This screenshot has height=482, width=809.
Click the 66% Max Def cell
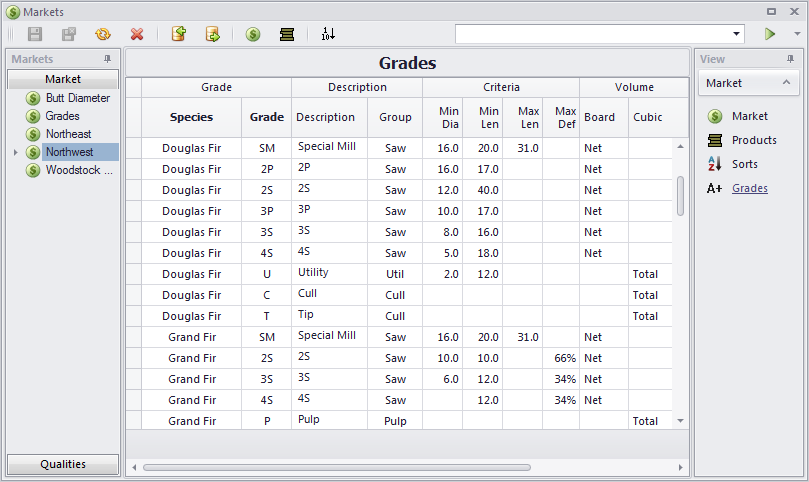coord(561,358)
